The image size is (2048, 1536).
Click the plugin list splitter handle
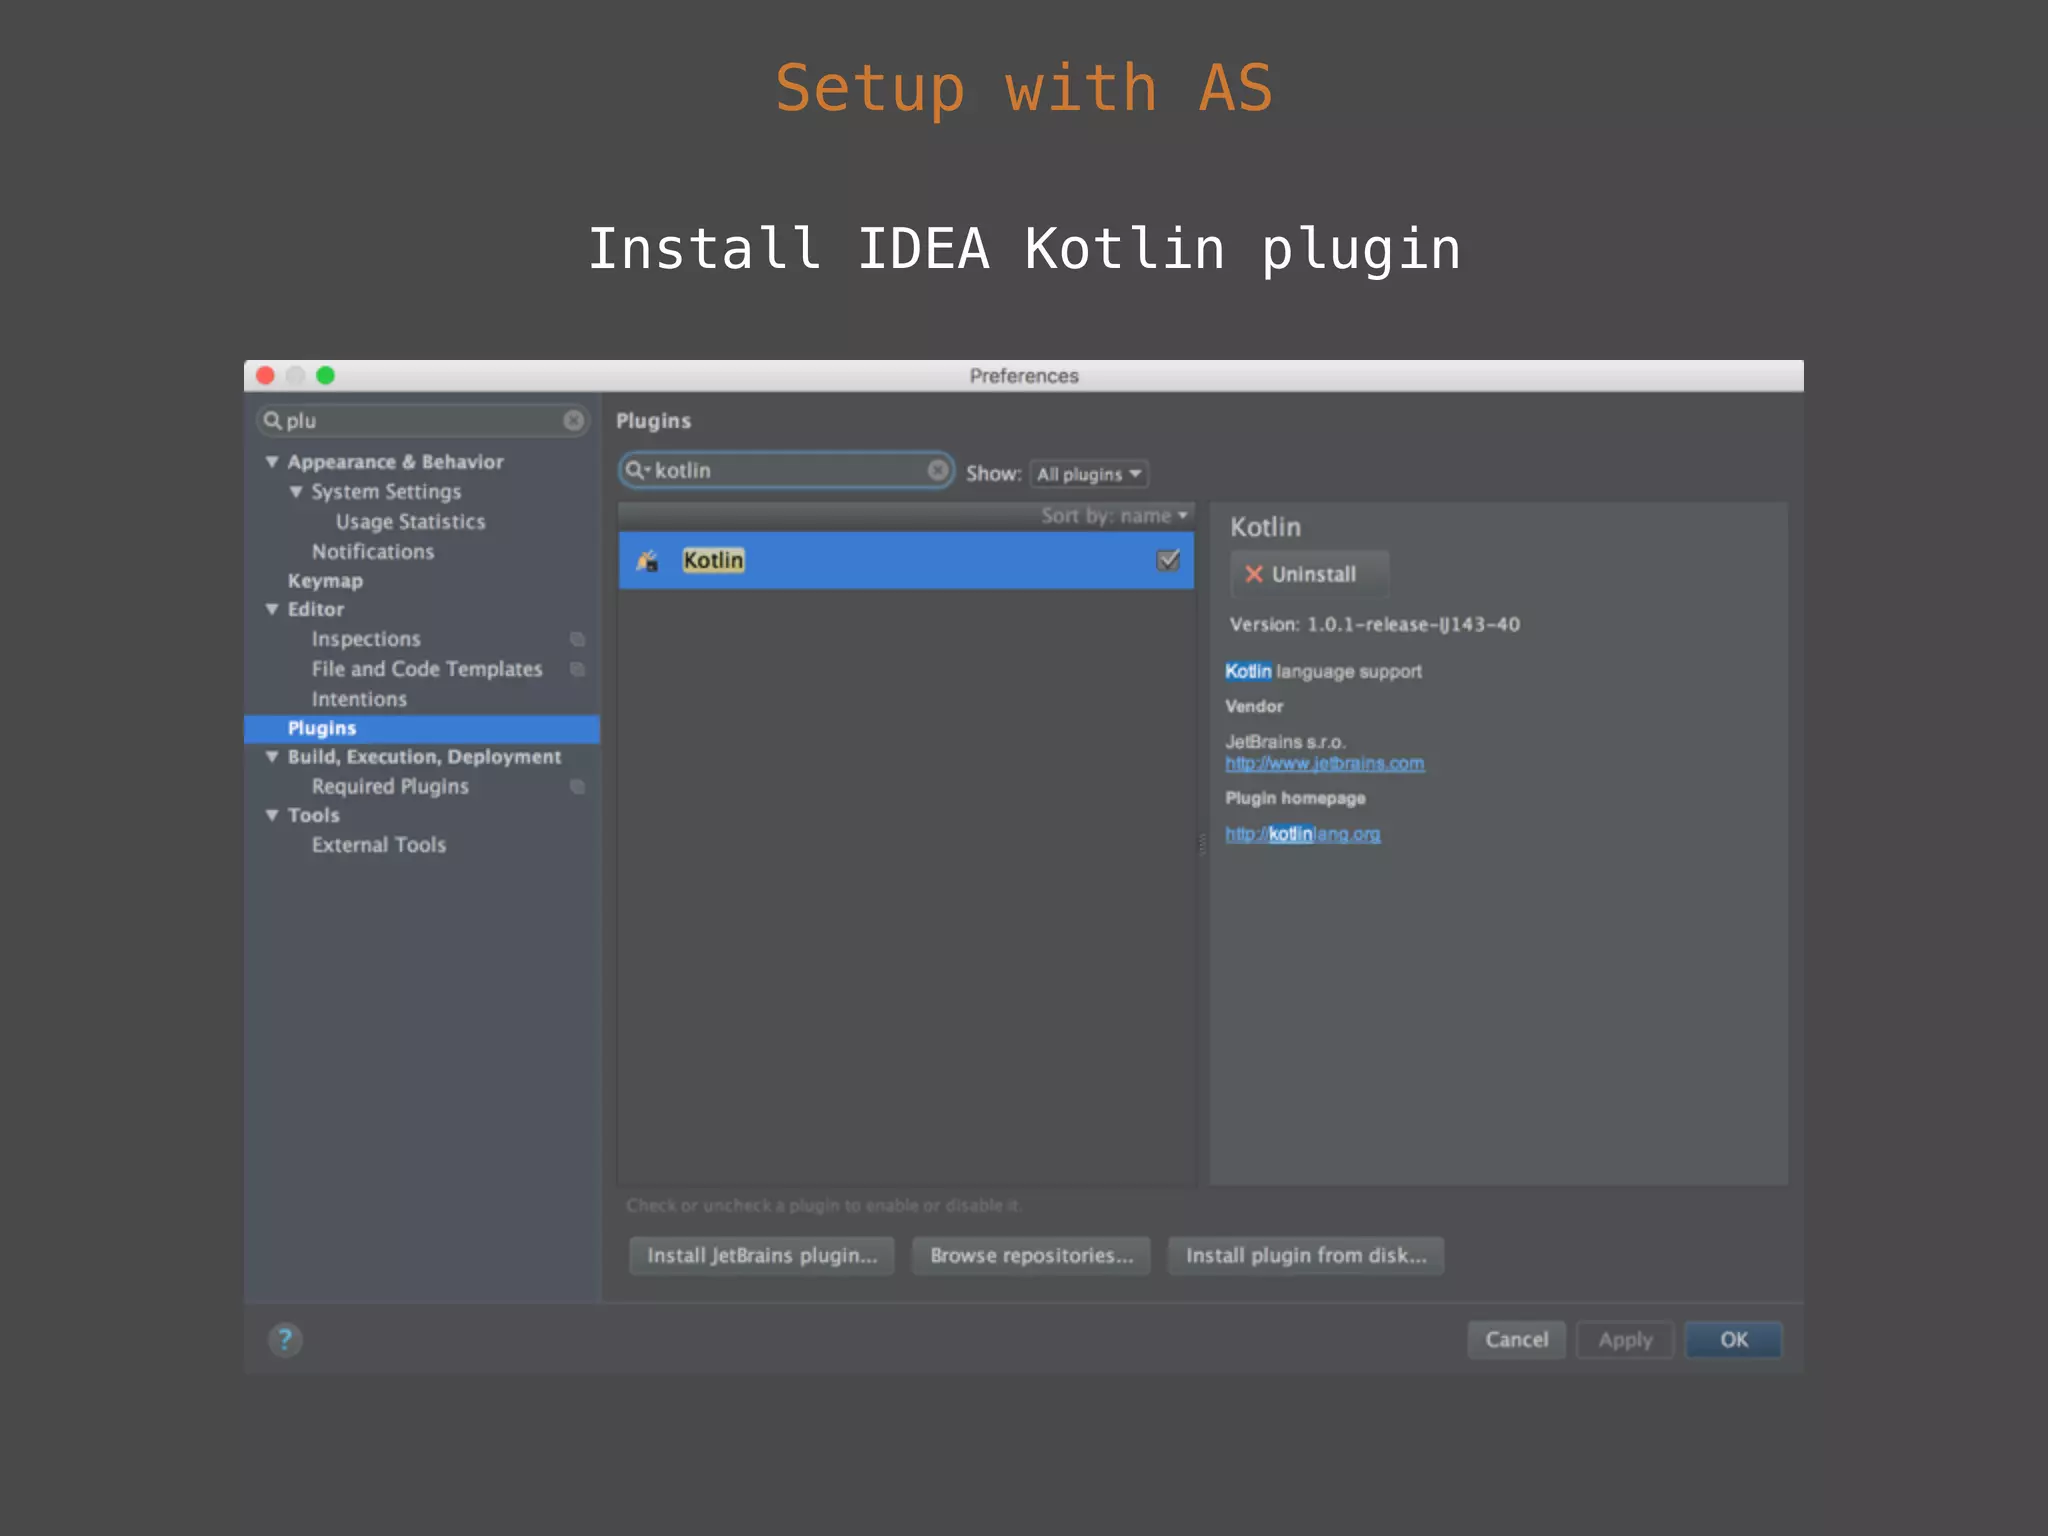click(x=1202, y=845)
